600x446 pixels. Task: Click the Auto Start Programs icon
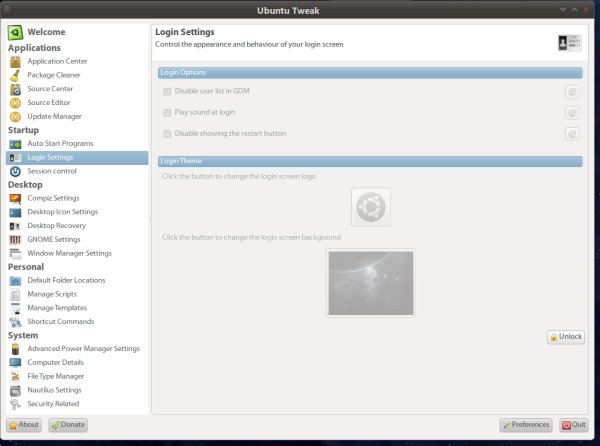click(15, 144)
